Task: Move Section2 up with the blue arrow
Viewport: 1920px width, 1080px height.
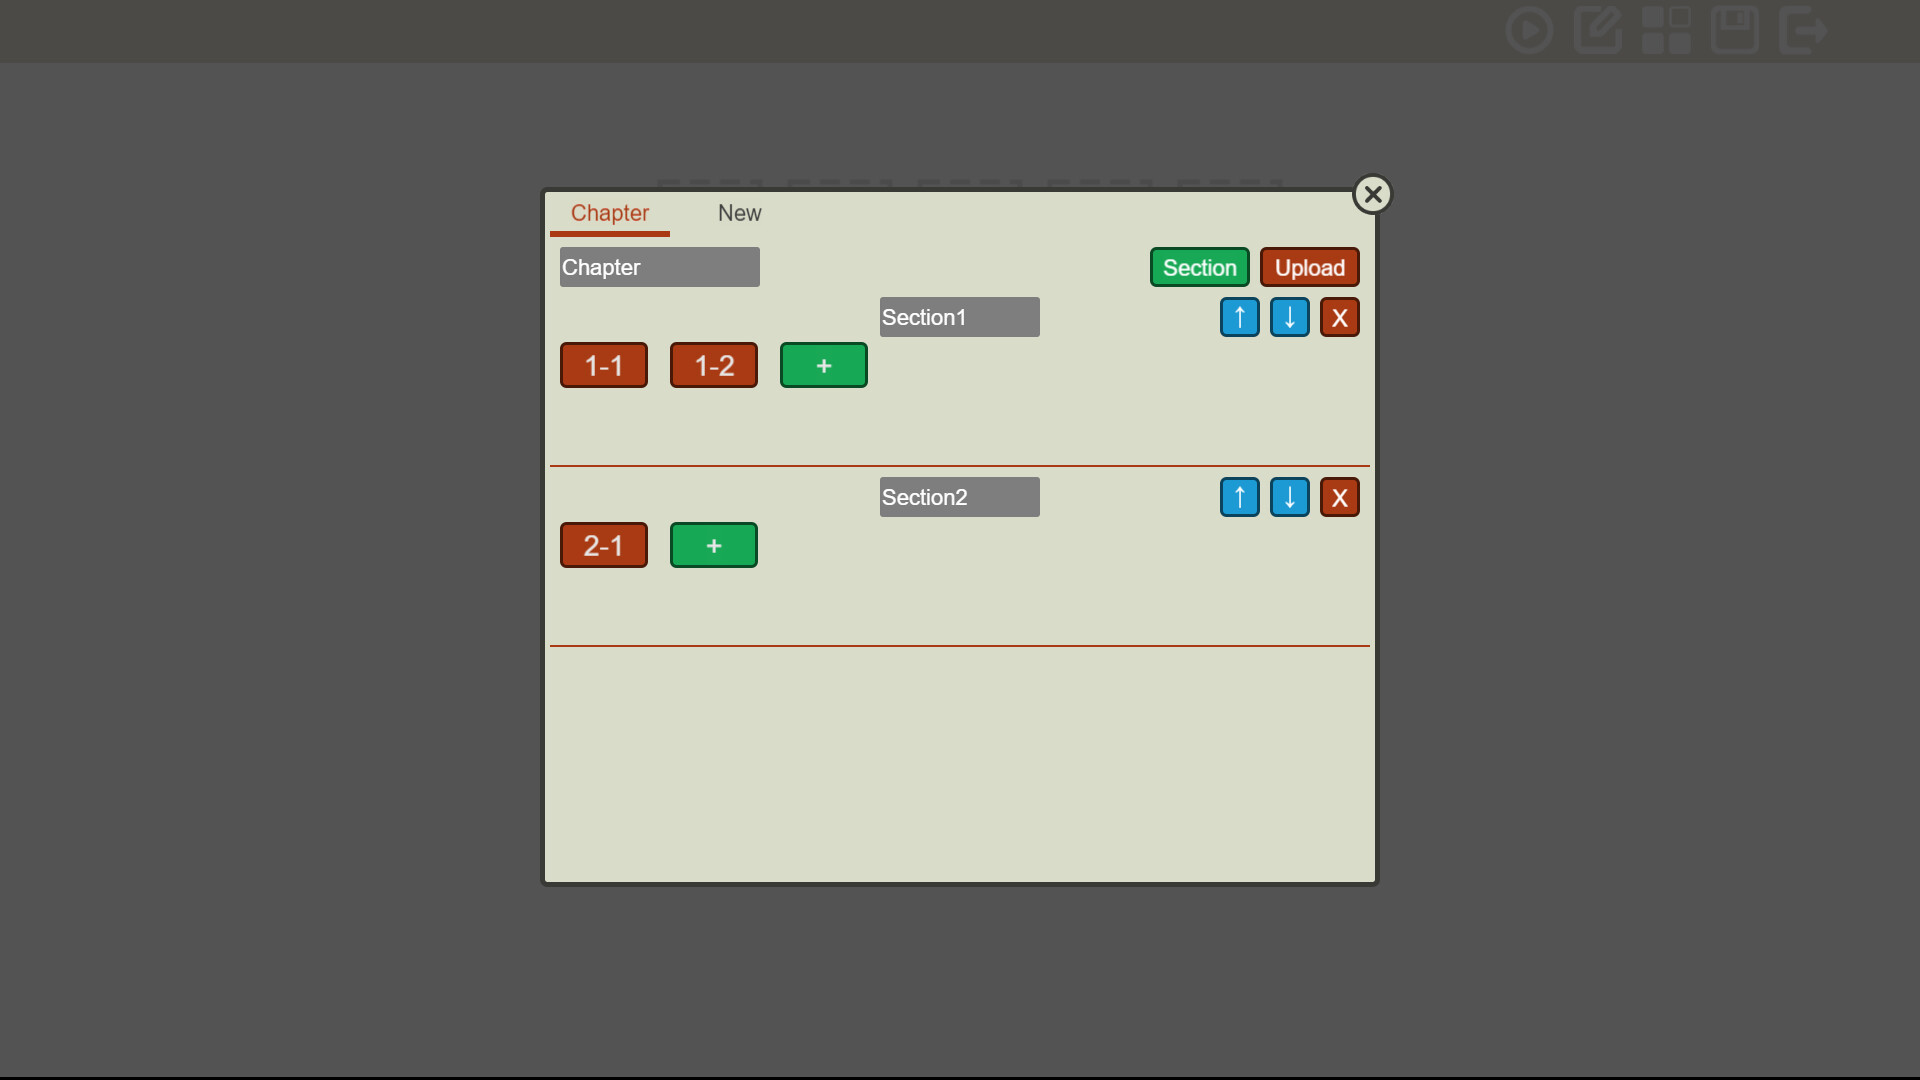Action: click(x=1239, y=497)
